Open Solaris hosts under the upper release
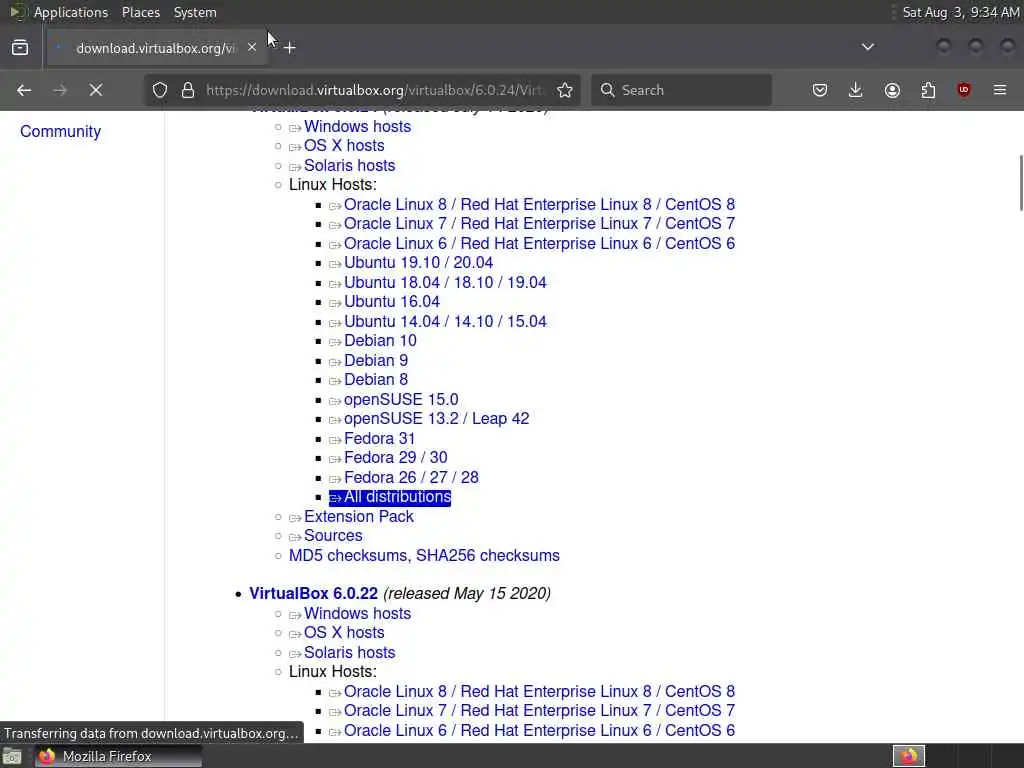This screenshot has height=768, width=1024. pos(349,166)
